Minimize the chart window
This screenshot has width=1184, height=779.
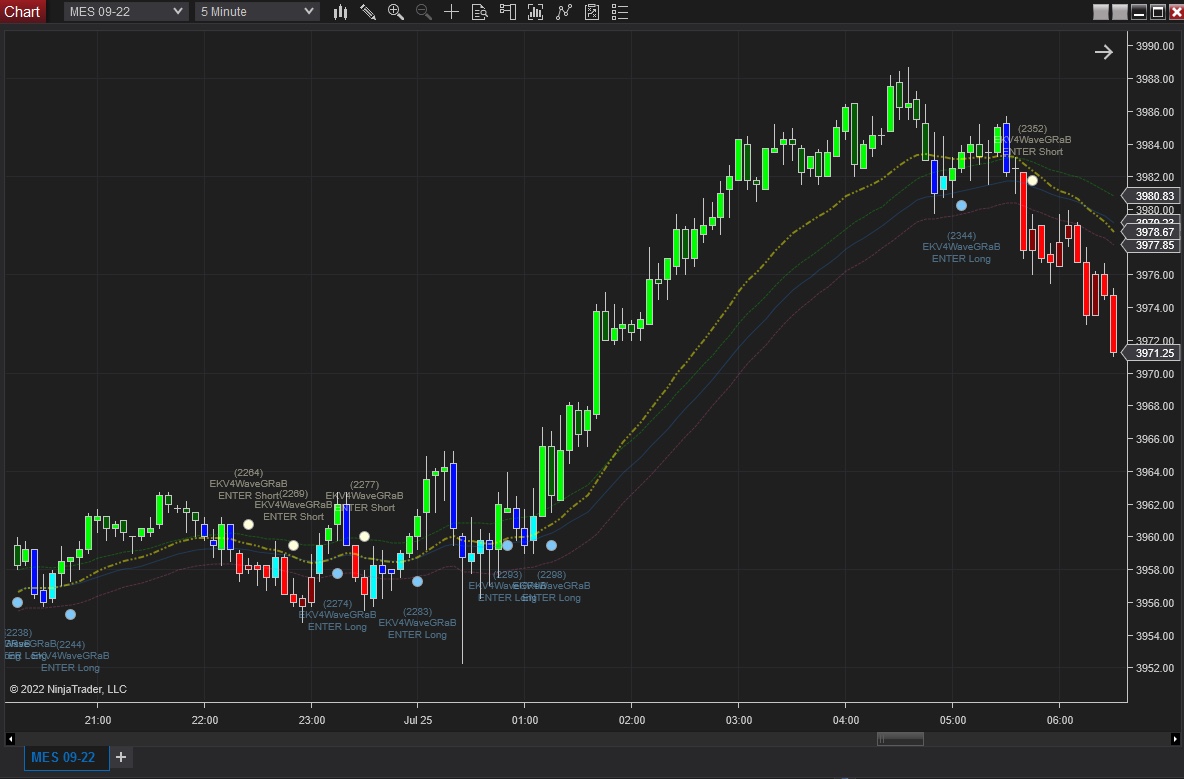click(1139, 11)
